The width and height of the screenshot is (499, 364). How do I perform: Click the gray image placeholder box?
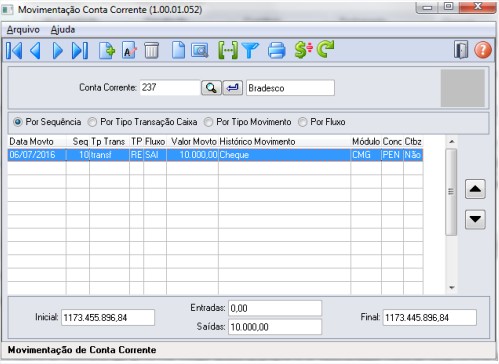[x=463, y=88]
